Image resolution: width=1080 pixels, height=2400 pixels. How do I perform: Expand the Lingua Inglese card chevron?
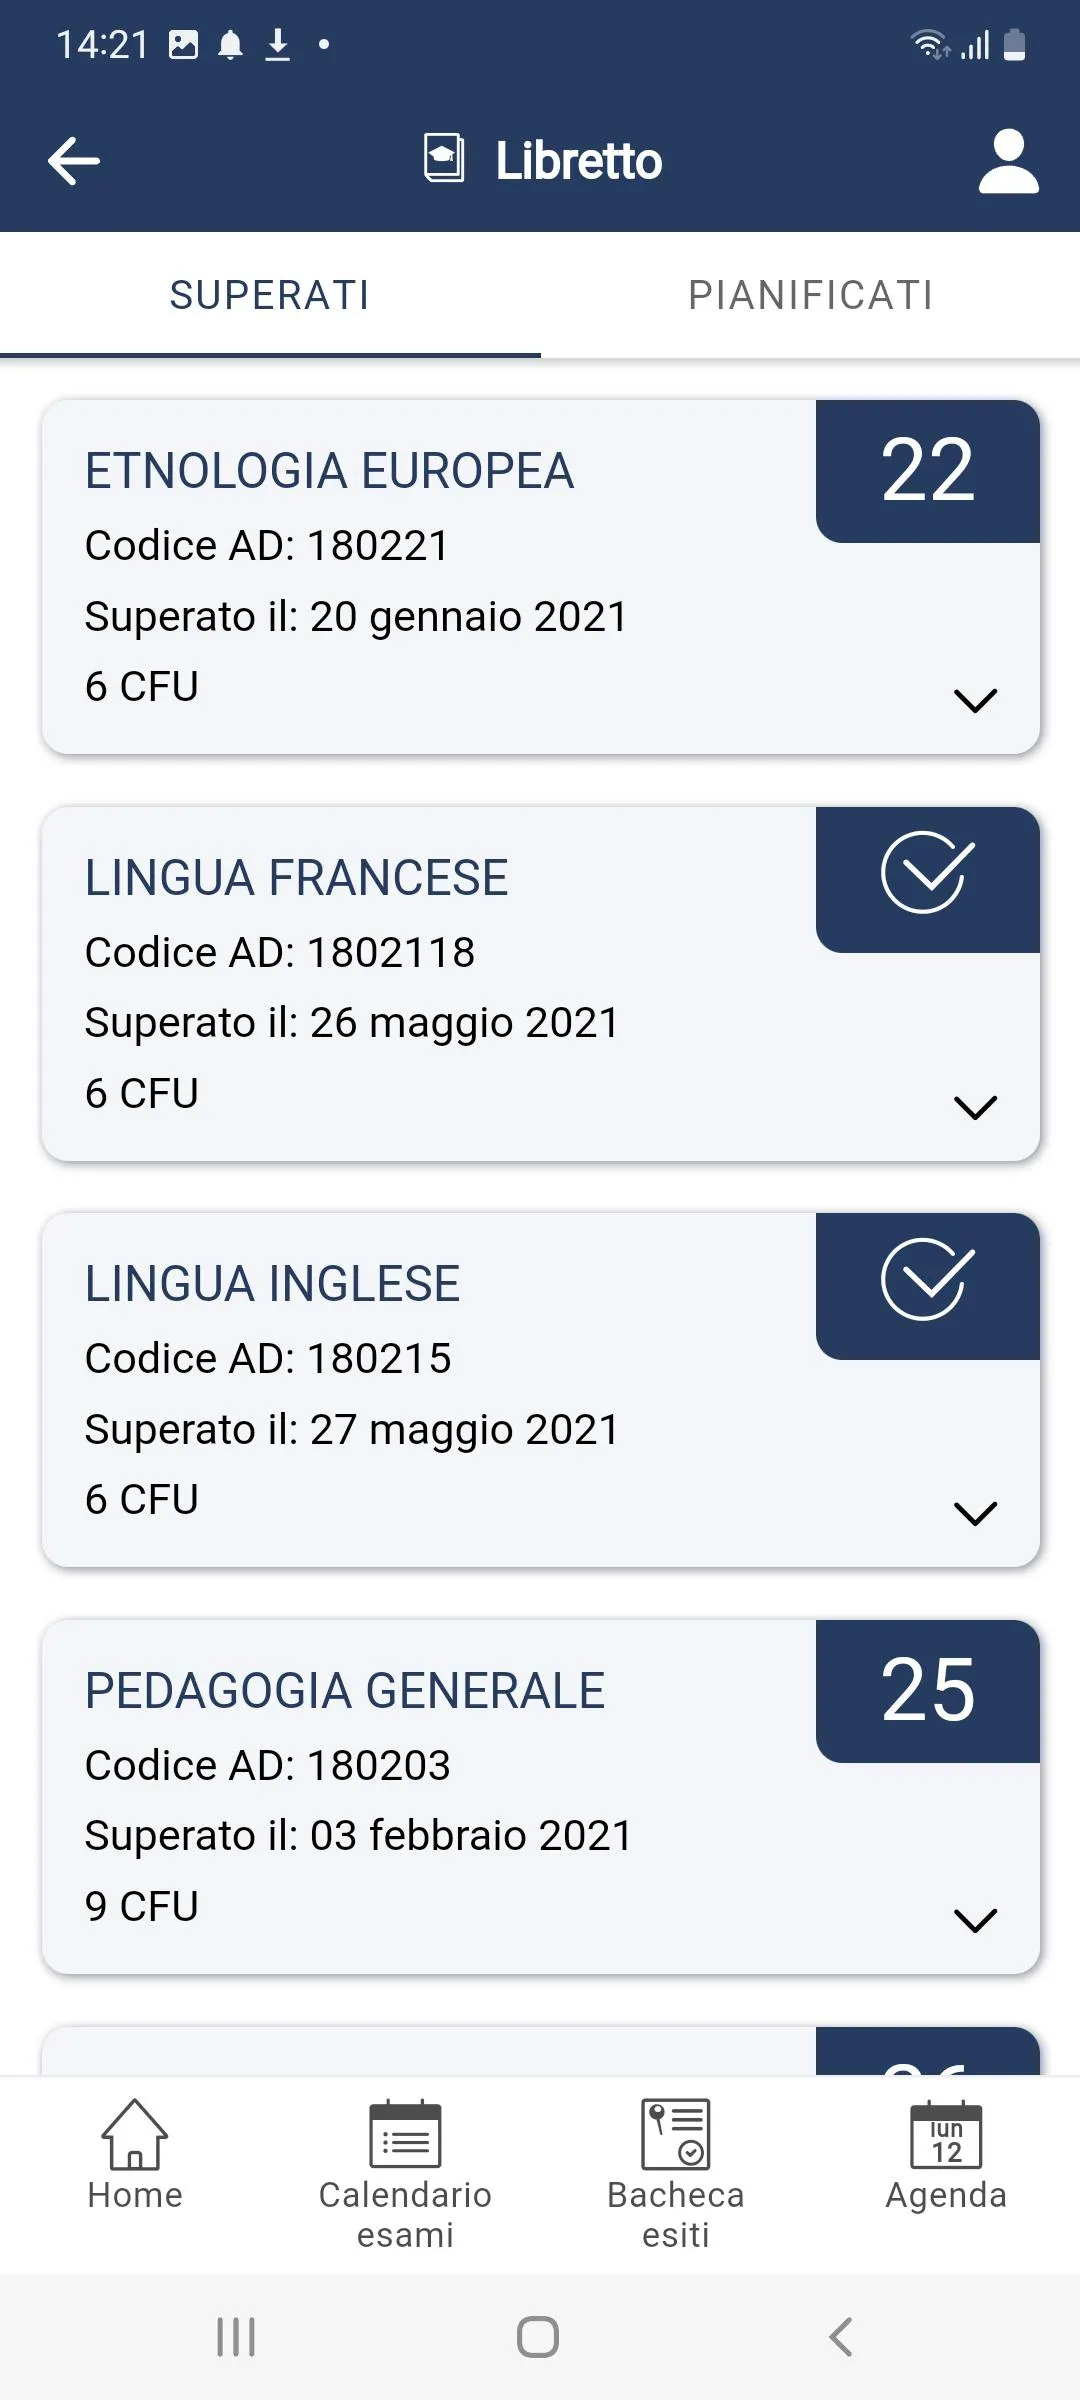point(975,1513)
